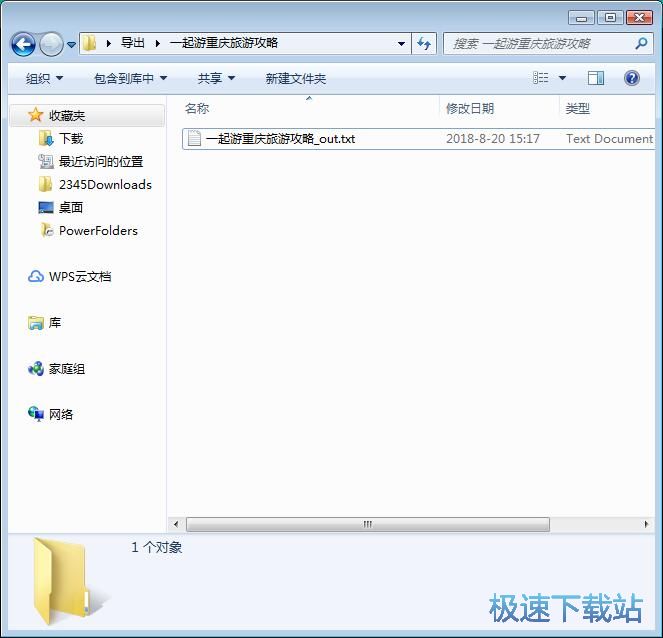Open 库 in navigation pane
Image resolution: width=663 pixels, height=638 pixels.
55,323
